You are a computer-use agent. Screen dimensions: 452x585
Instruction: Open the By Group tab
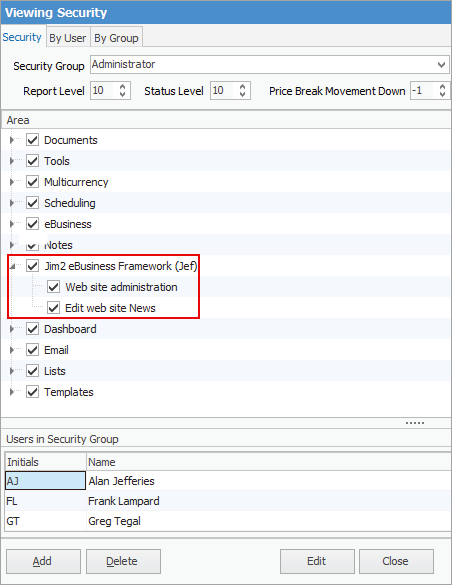click(116, 38)
